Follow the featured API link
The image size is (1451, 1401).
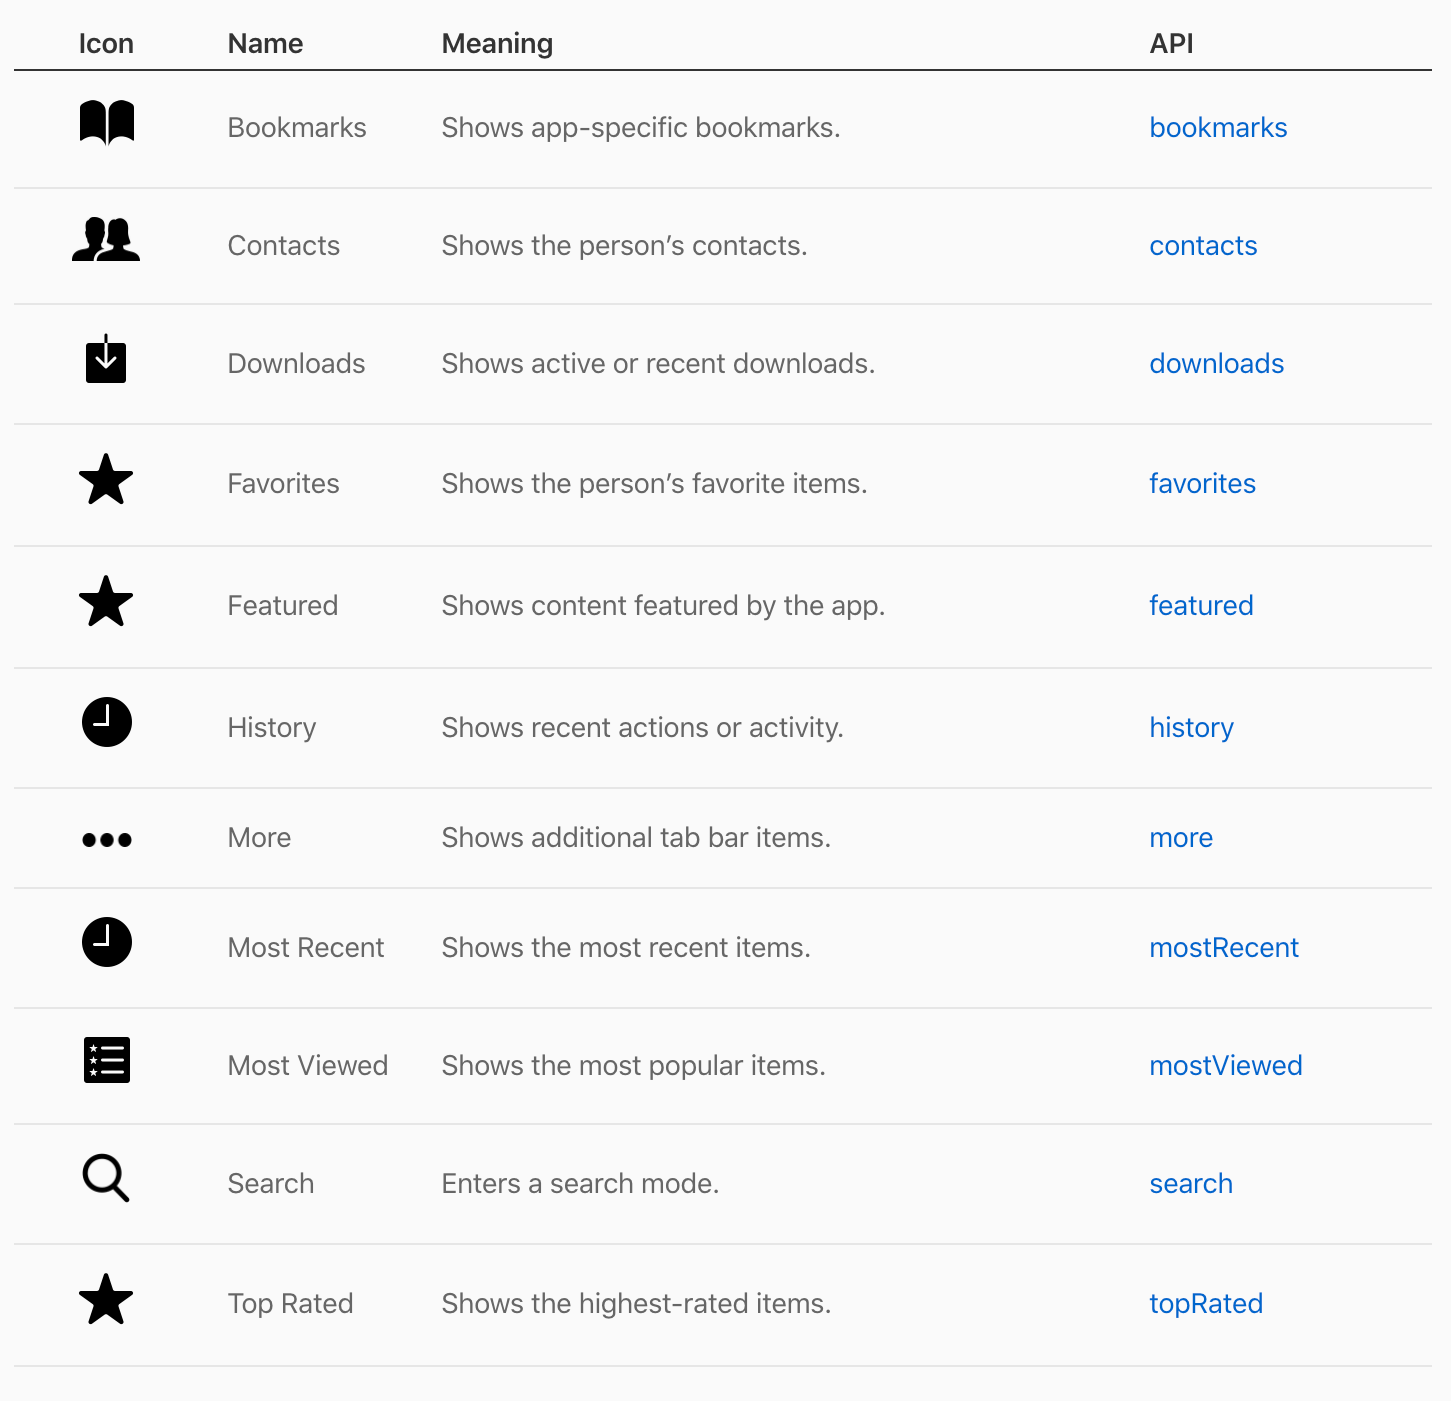pos(1201,606)
